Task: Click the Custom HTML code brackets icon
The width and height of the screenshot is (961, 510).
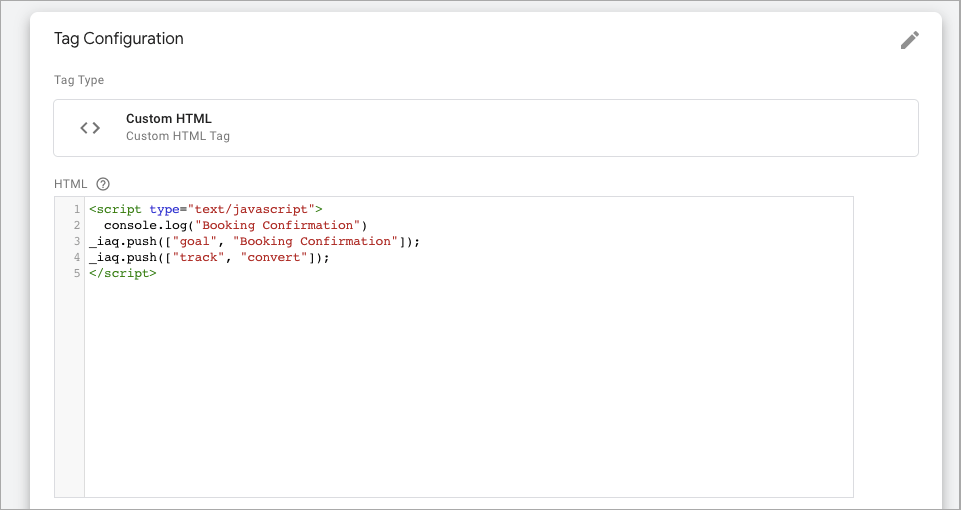Action: [x=90, y=128]
